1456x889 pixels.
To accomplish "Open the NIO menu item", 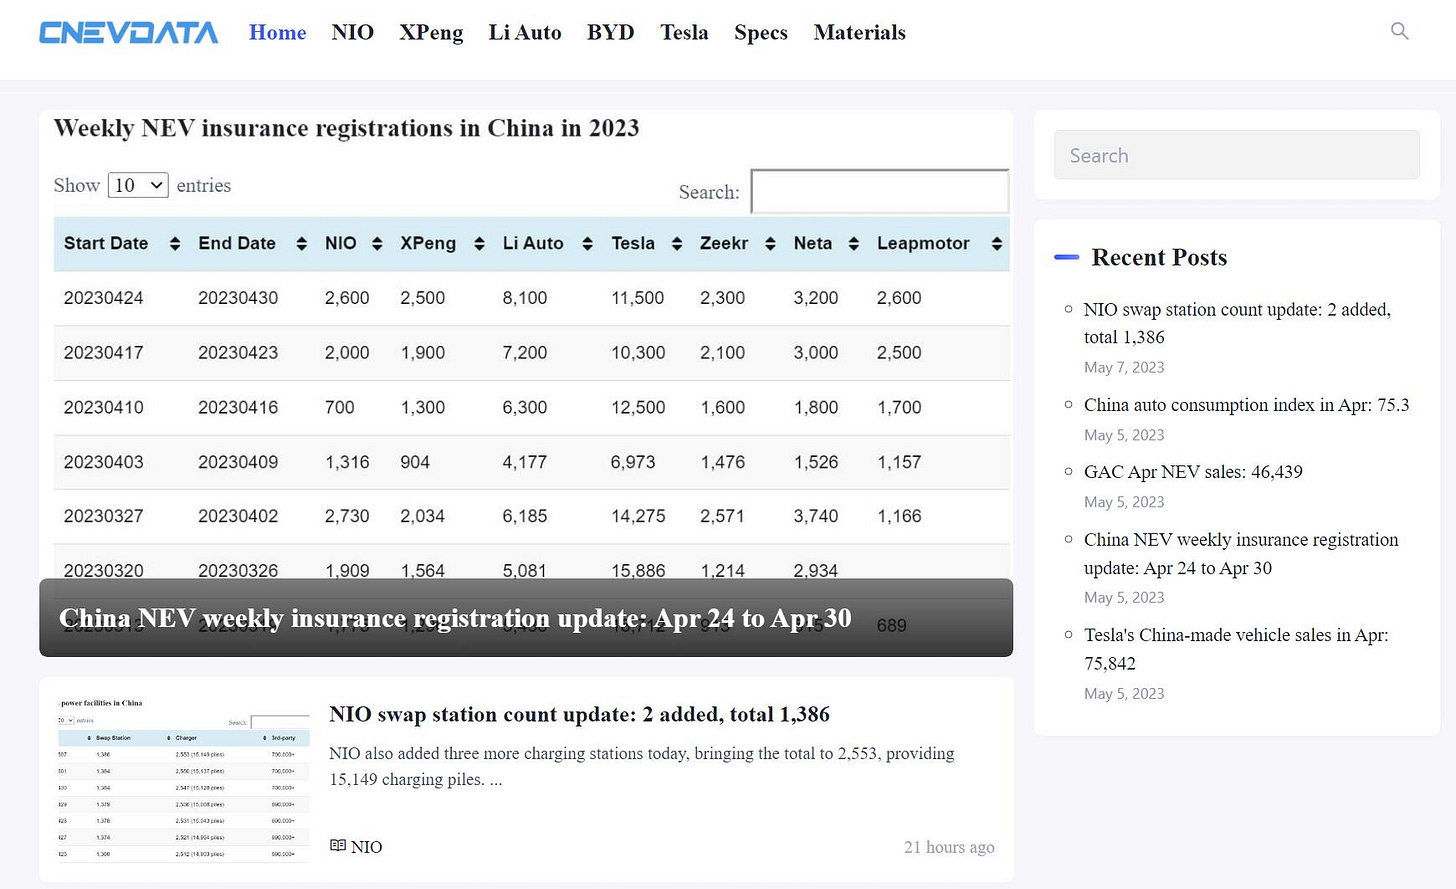I will point(353,32).
